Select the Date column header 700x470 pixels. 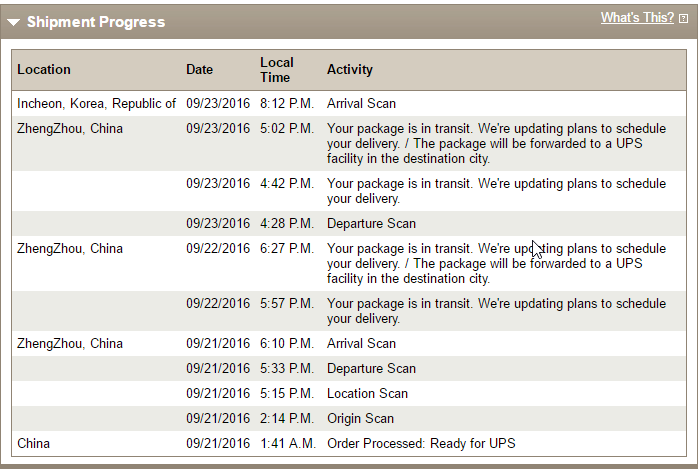pos(200,70)
